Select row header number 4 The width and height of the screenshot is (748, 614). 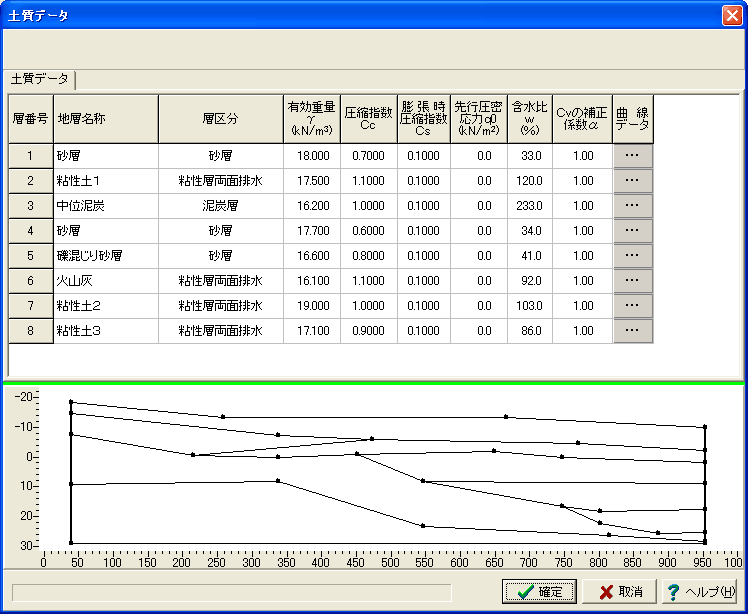click(x=30, y=231)
